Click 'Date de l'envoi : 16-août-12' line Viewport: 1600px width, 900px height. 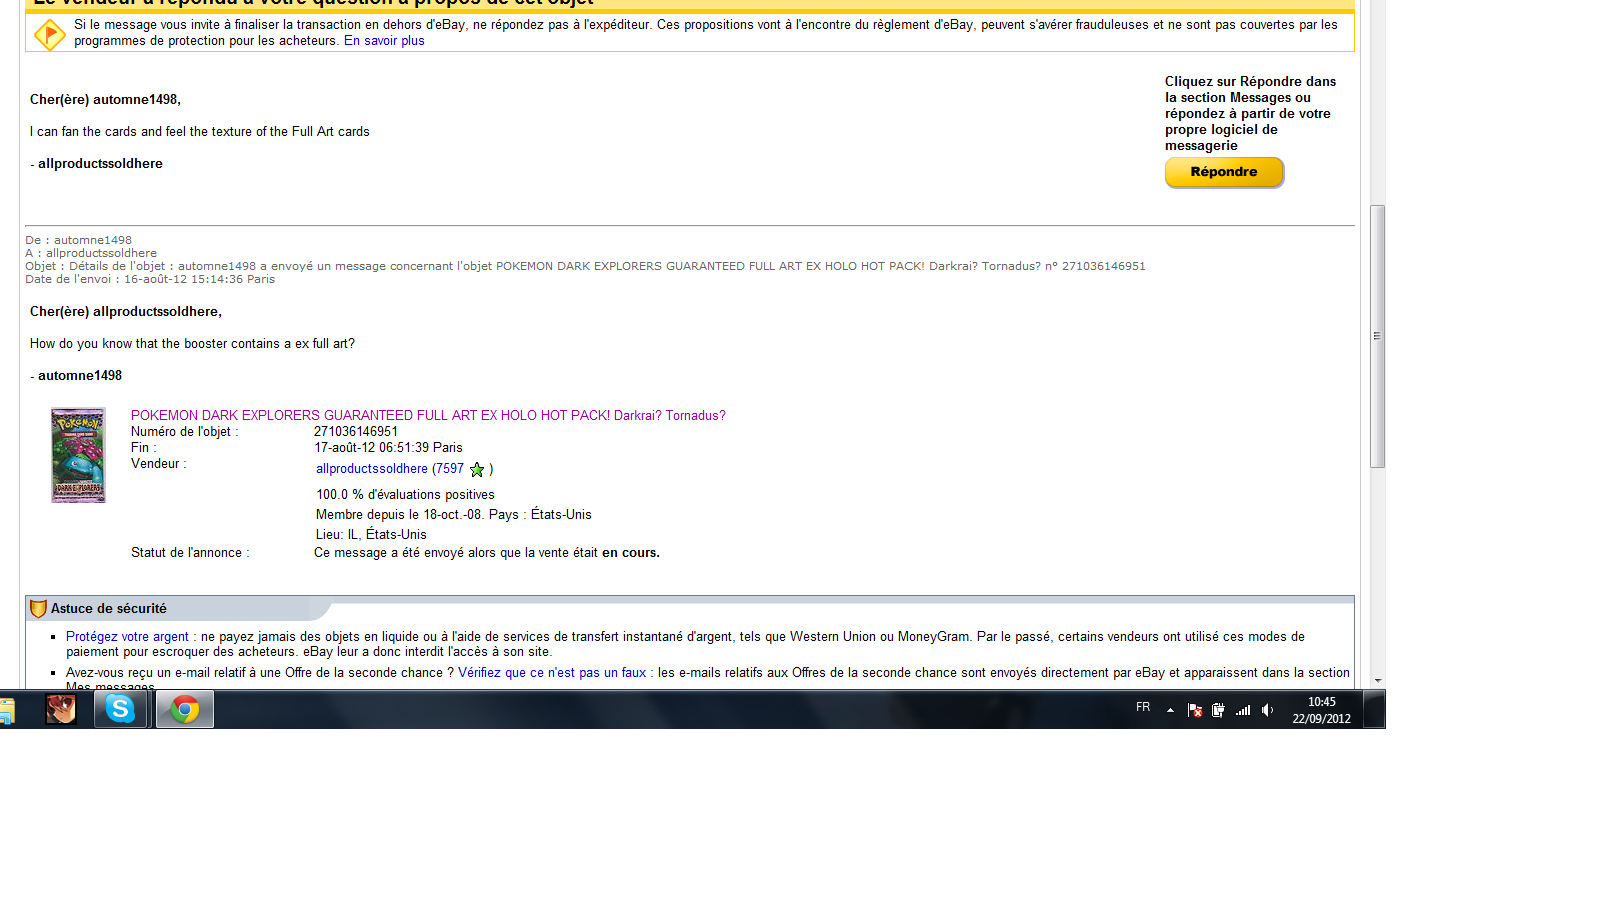(150, 279)
